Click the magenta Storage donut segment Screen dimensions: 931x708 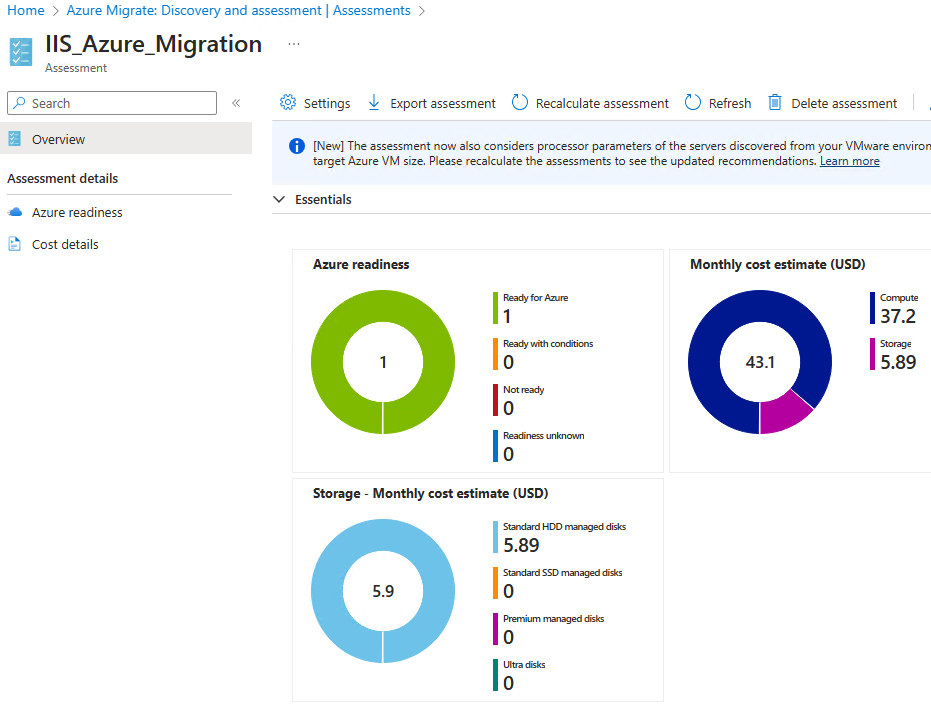click(783, 413)
